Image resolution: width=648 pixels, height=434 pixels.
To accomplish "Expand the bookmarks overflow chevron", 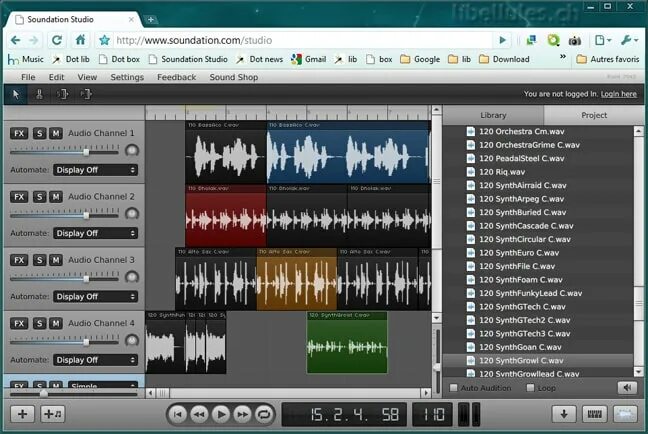I will [x=562, y=57].
